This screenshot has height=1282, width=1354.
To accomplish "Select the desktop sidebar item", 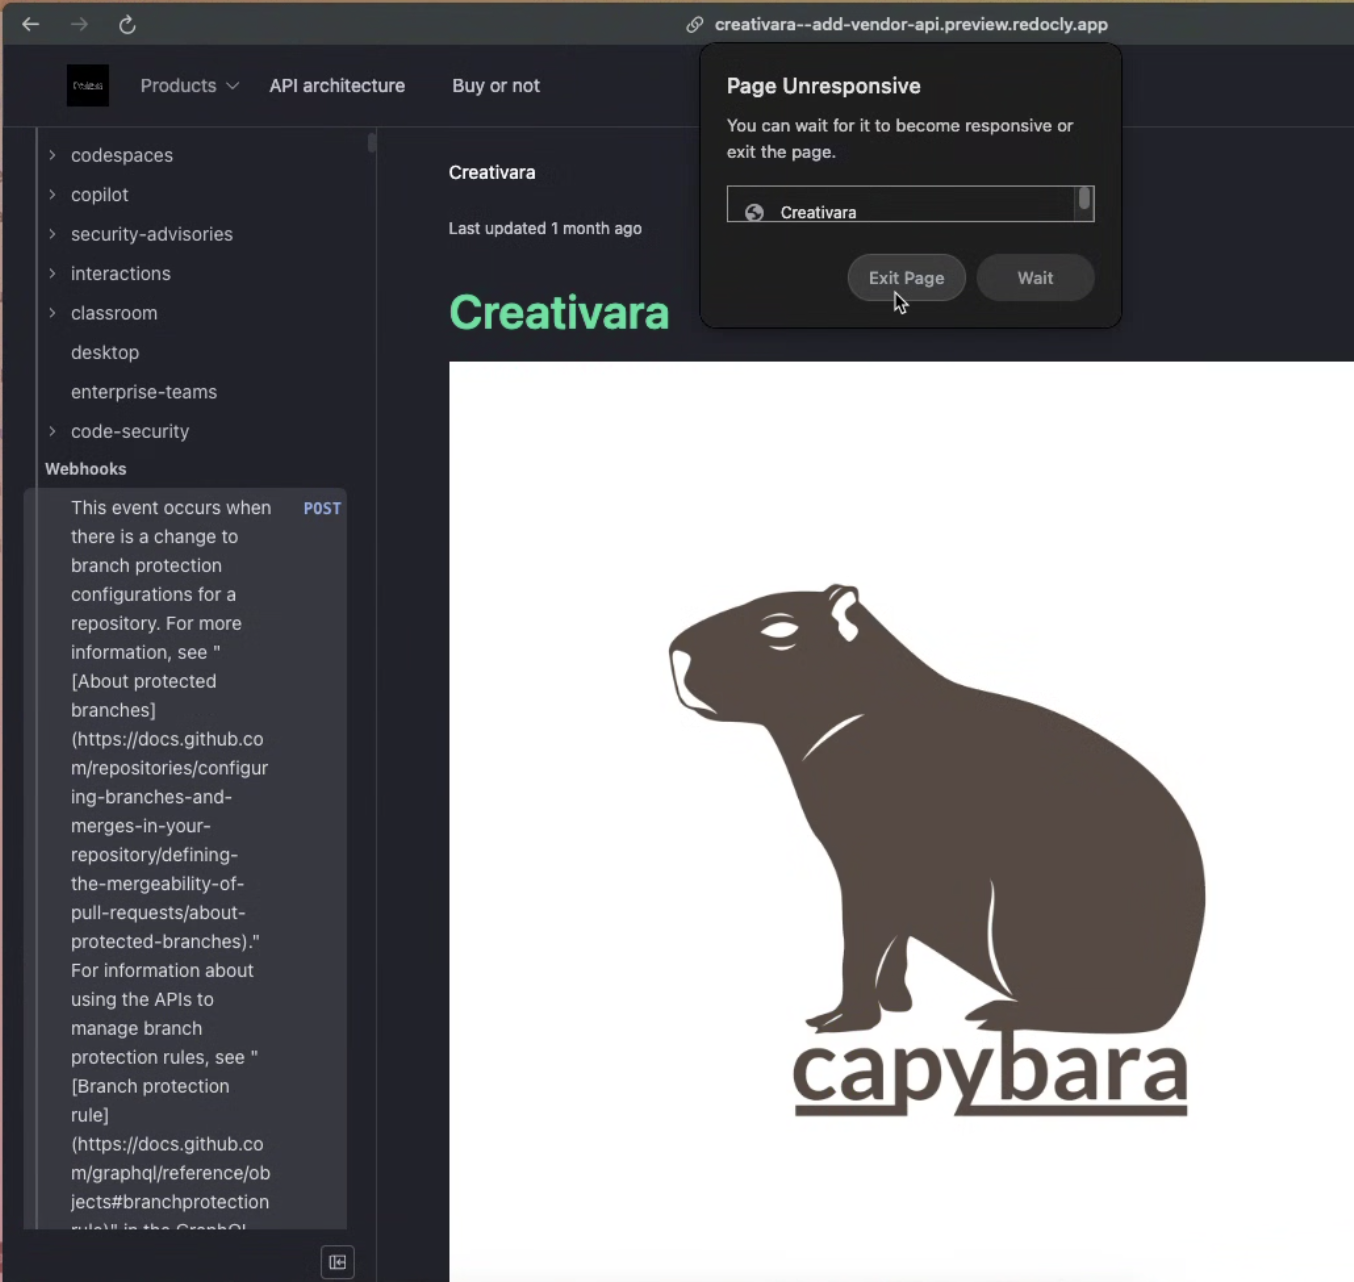I will [105, 352].
